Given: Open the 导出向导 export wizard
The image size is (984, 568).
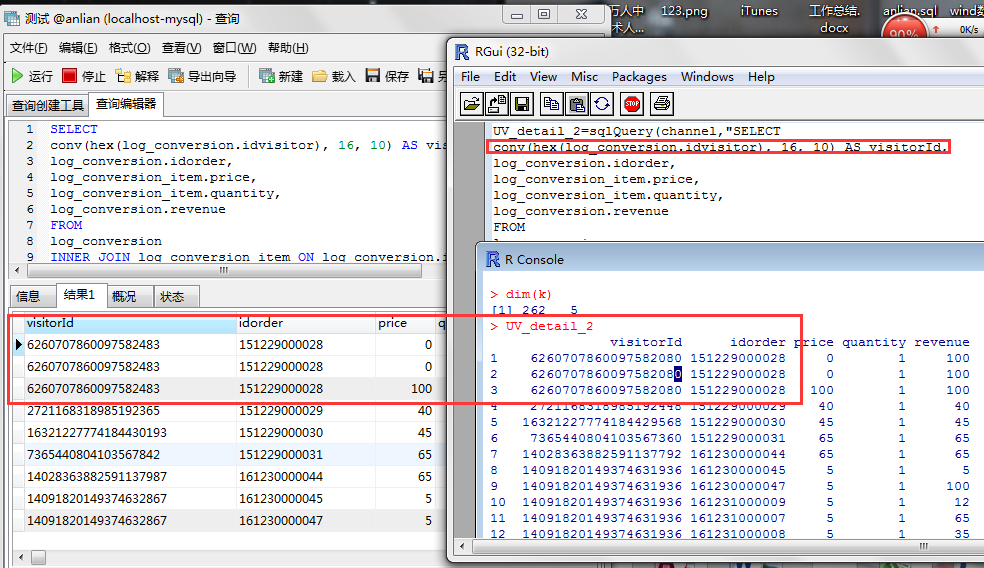Looking at the screenshot, I should [203, 76].
